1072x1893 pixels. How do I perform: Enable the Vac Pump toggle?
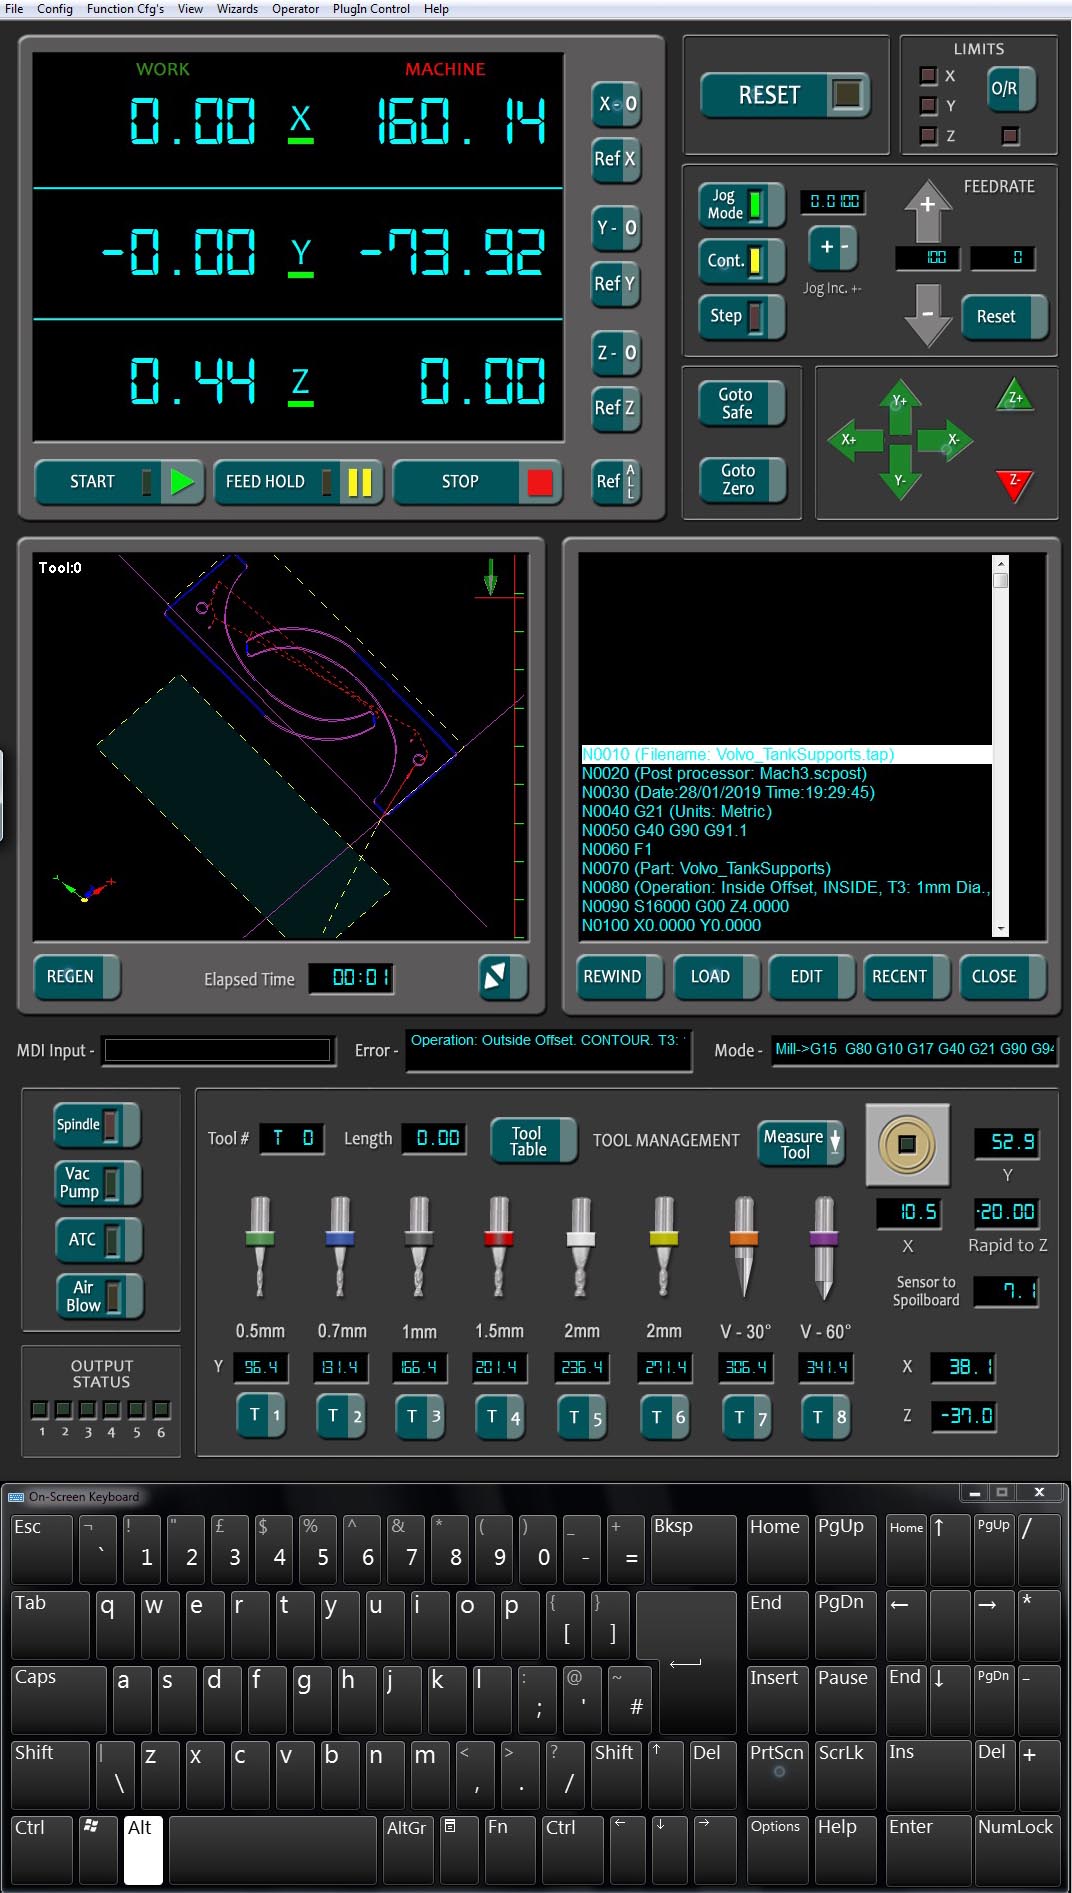(96, 1182)
